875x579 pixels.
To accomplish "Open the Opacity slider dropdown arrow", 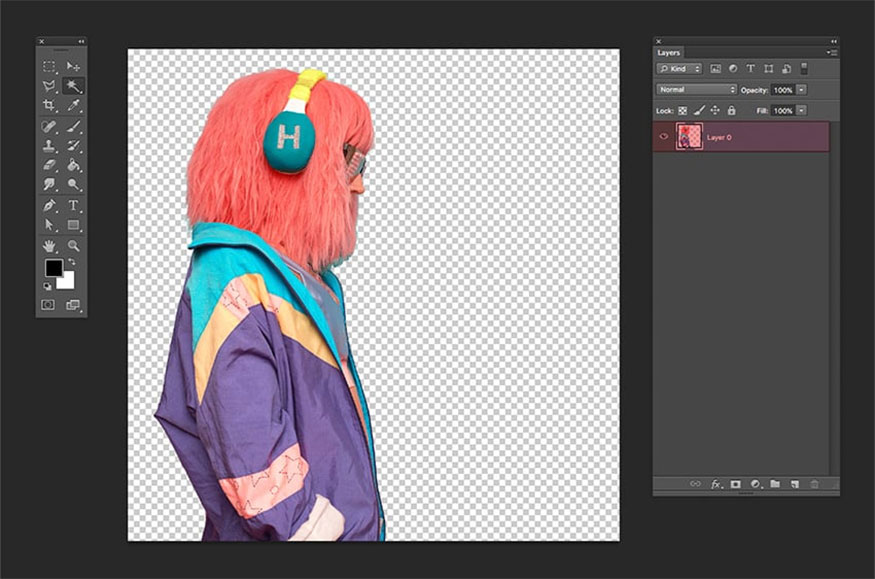I will (801, 90).
